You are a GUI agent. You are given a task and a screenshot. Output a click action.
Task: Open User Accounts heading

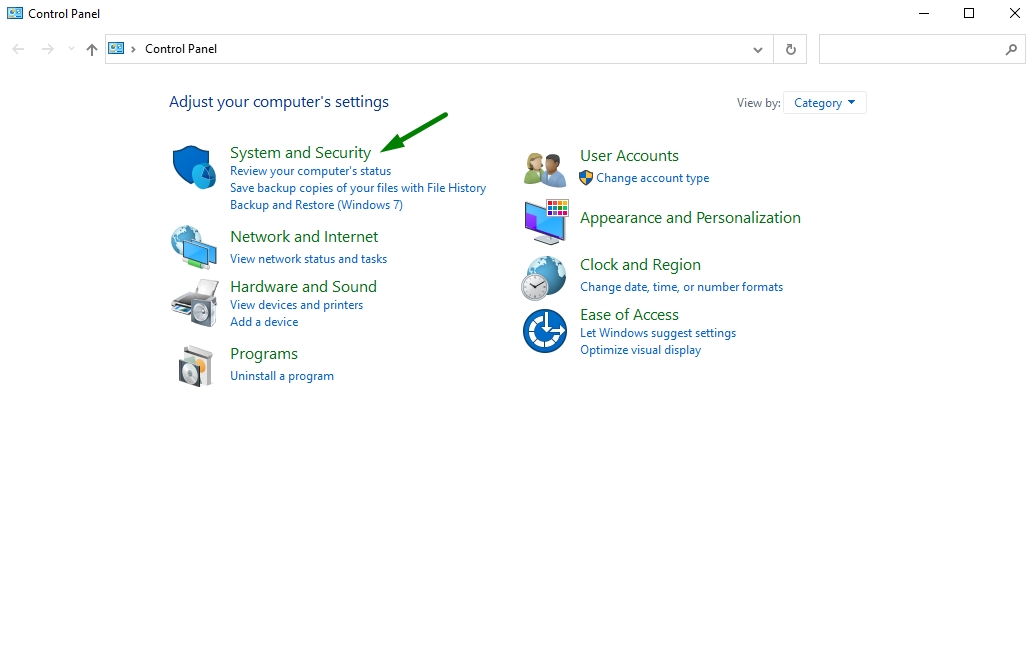point(629,156)
